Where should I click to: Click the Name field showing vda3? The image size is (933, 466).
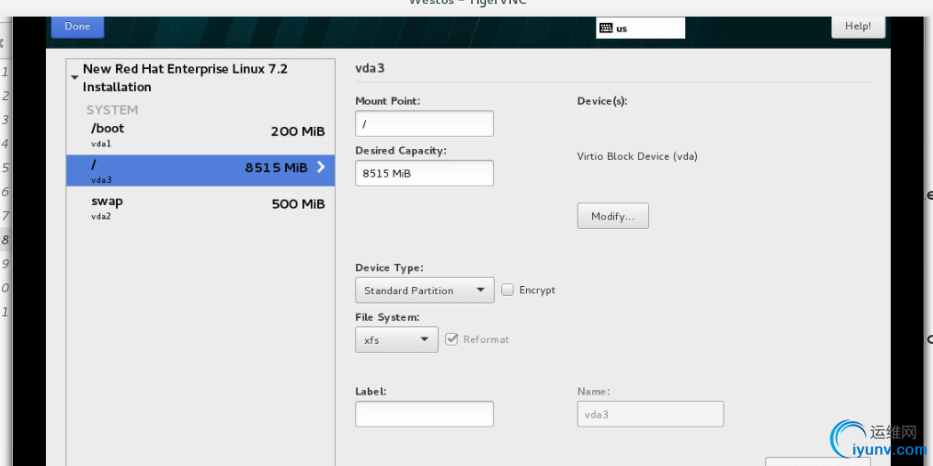650,414
